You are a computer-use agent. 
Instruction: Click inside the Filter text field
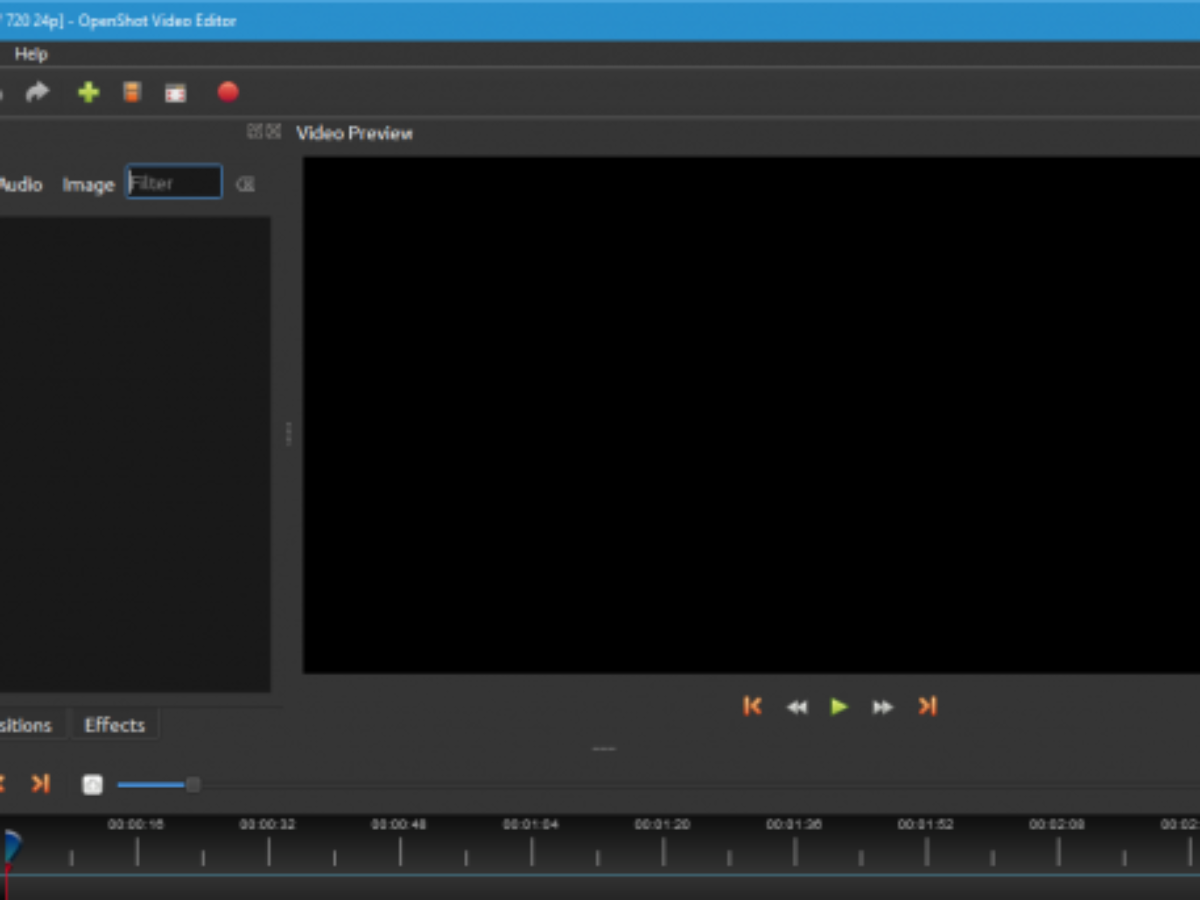[x=174, y=183]
